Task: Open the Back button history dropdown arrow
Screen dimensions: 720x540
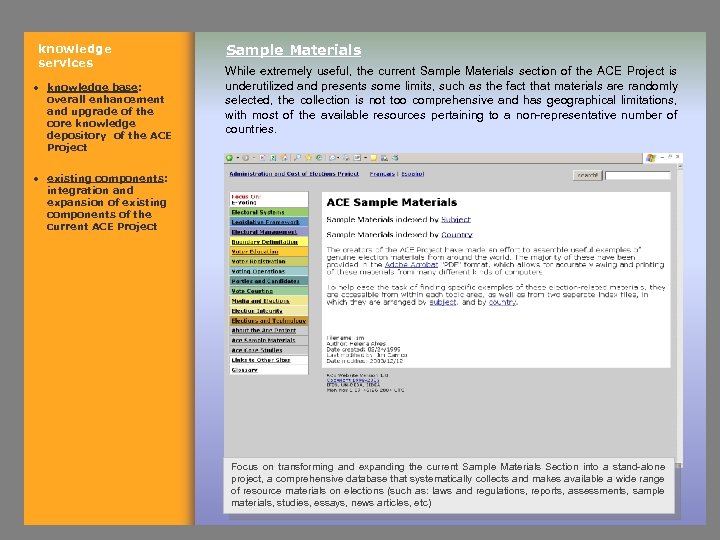Action: pos(238,158)
